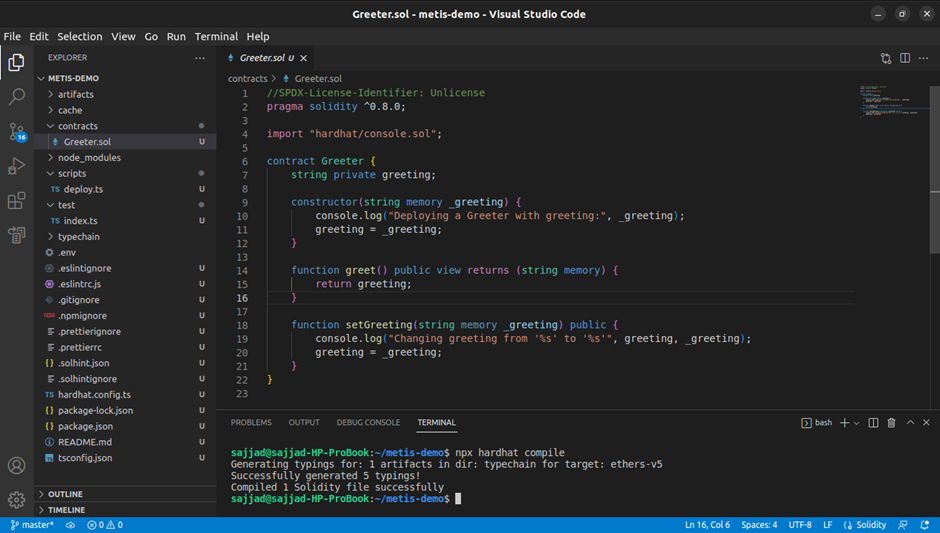Expand the cache folder
The width and height of the screenshot is (940, 533).
click(x=125, y=110)
